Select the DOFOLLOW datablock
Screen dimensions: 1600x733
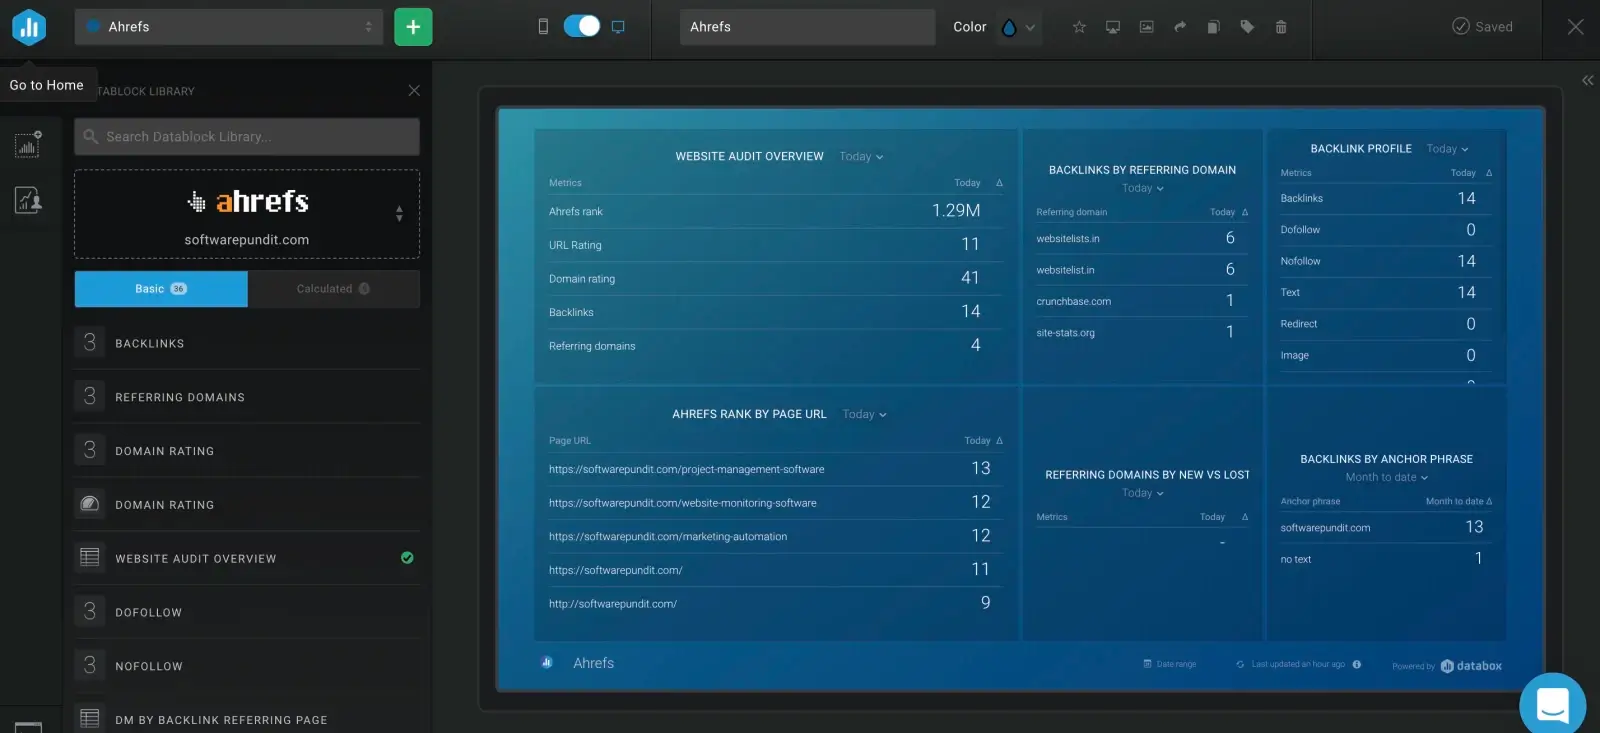pyautogui.click(x=247, y=612)
